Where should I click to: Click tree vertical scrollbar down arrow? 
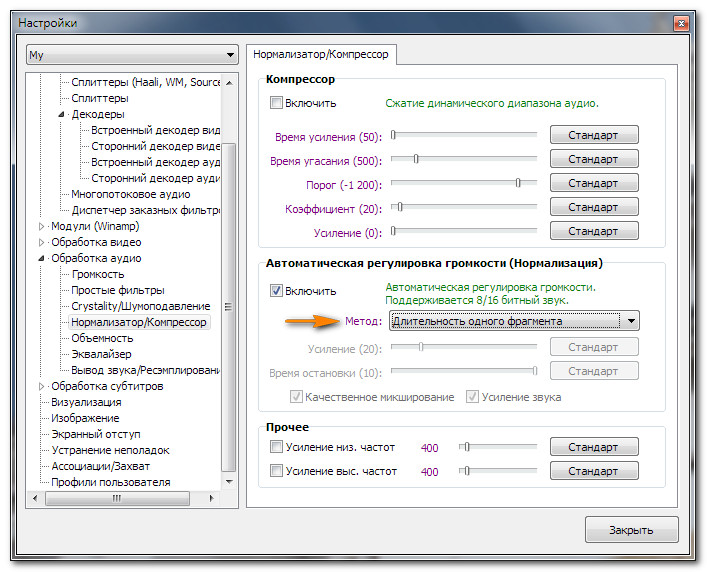229,482
